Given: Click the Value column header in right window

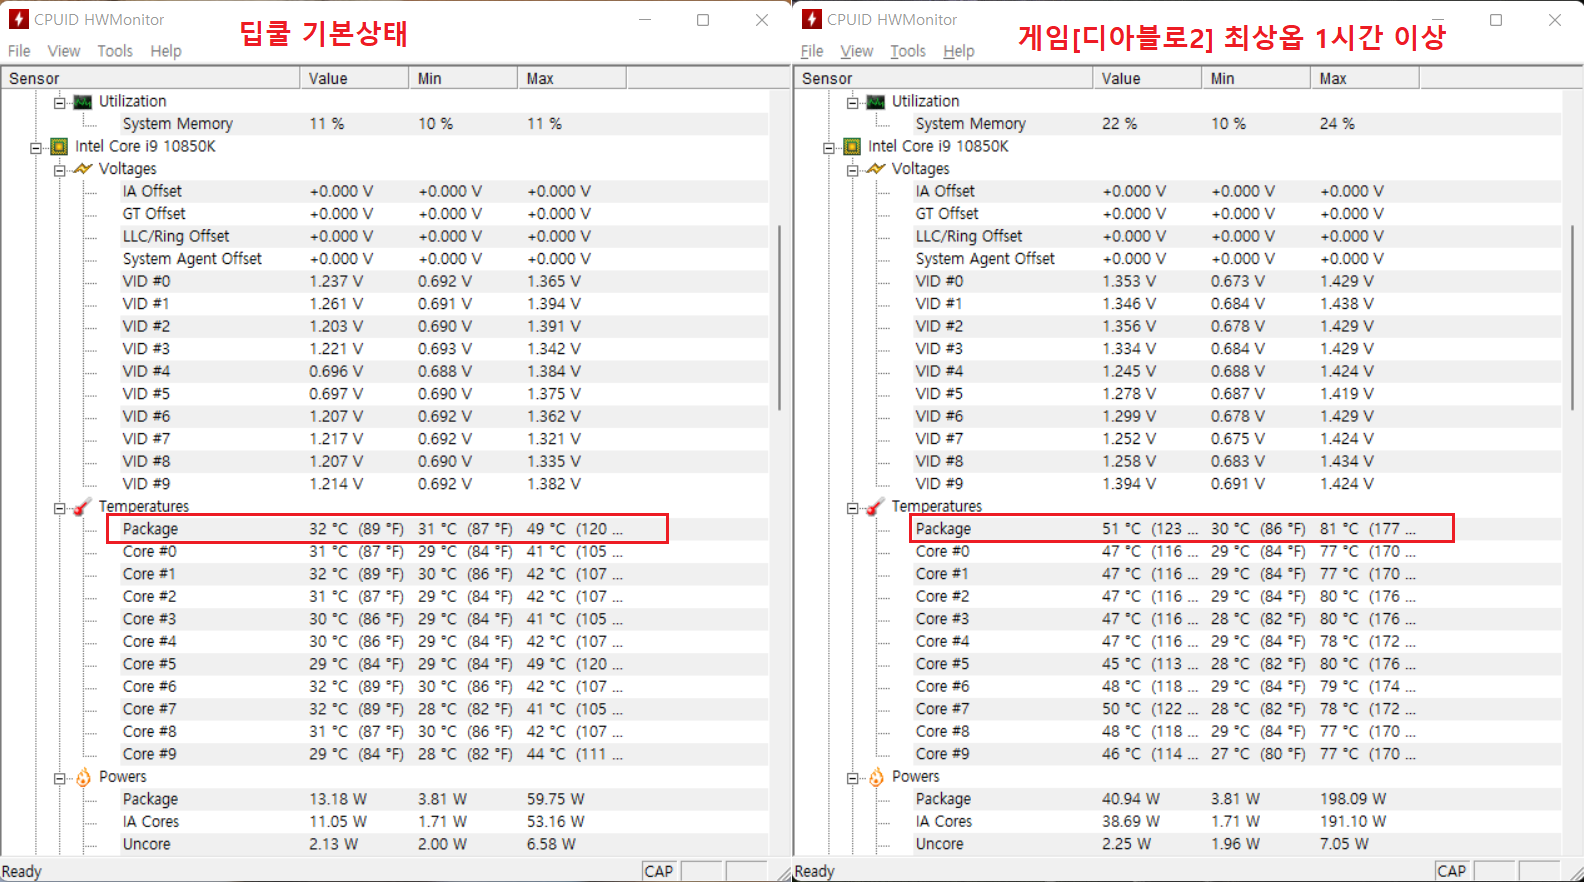Looking at the screenshot, I should coord(1147,78).
